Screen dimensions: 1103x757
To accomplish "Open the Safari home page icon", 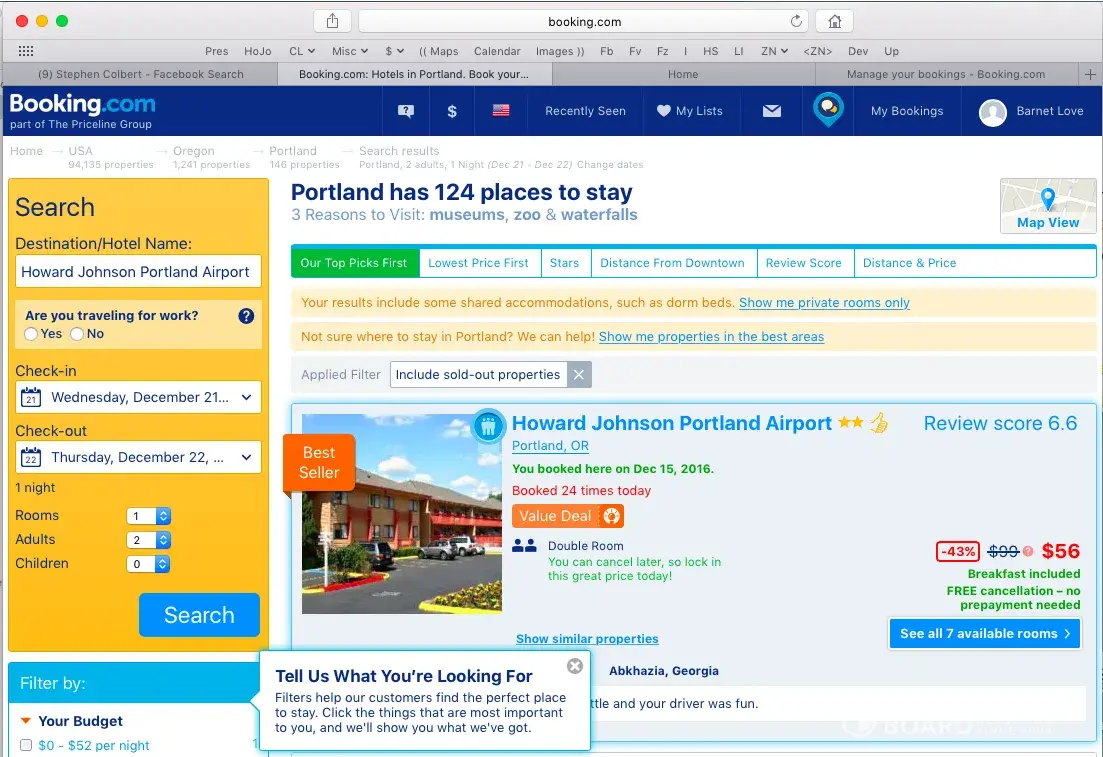I will 834,21.
